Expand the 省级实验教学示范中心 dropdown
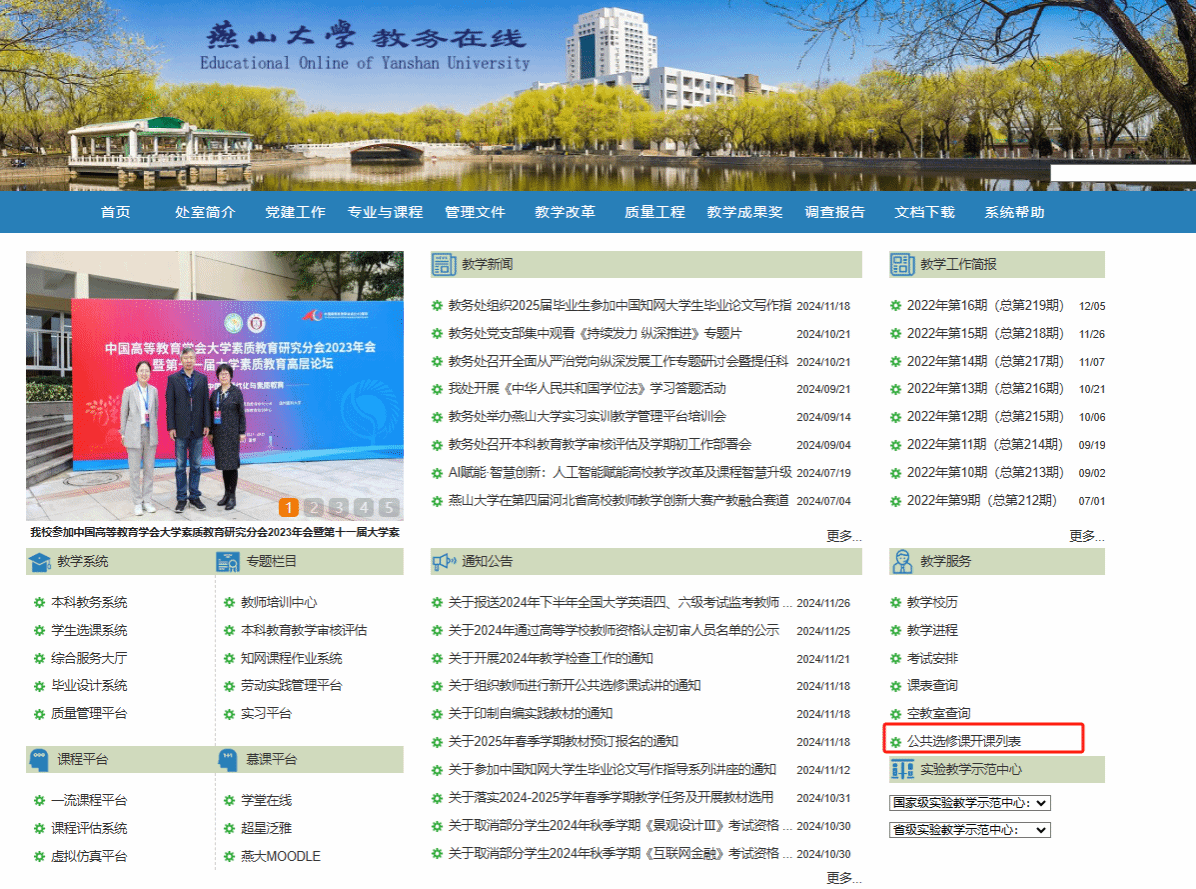This screenshot has width=1196, height=889. [x=969, y=830]
